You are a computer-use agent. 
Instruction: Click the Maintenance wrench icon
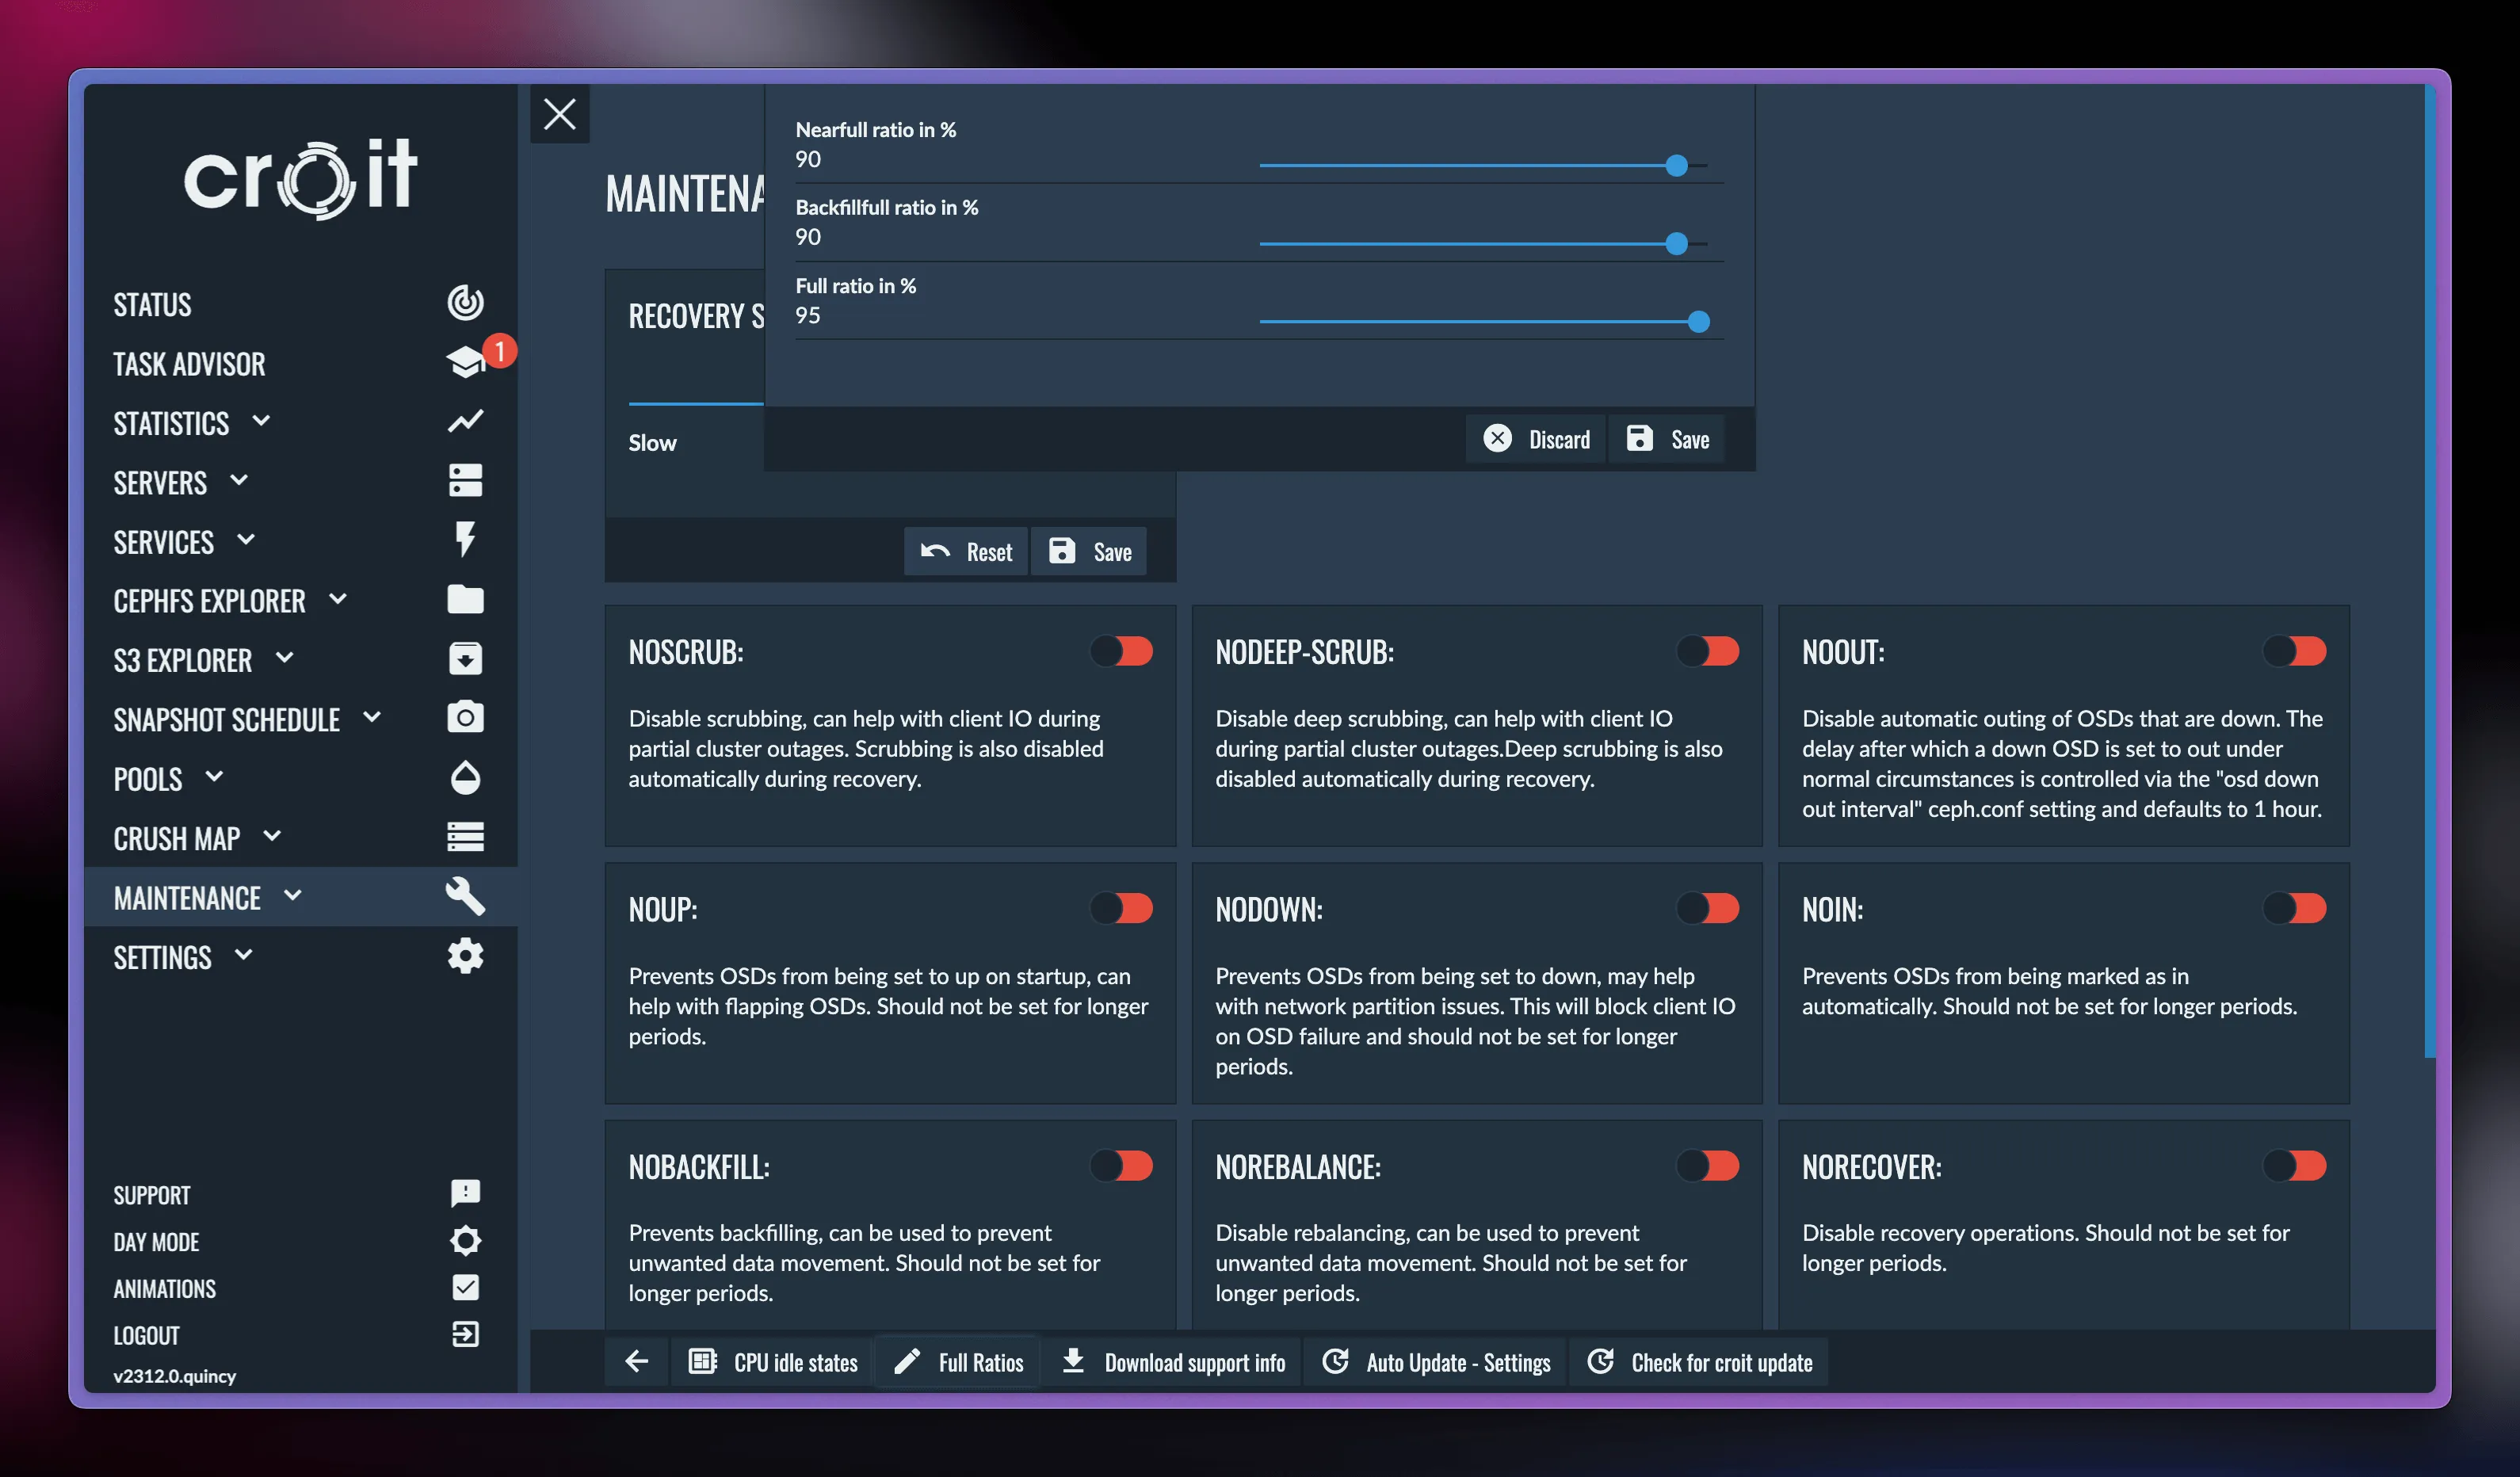pos(465,896)
